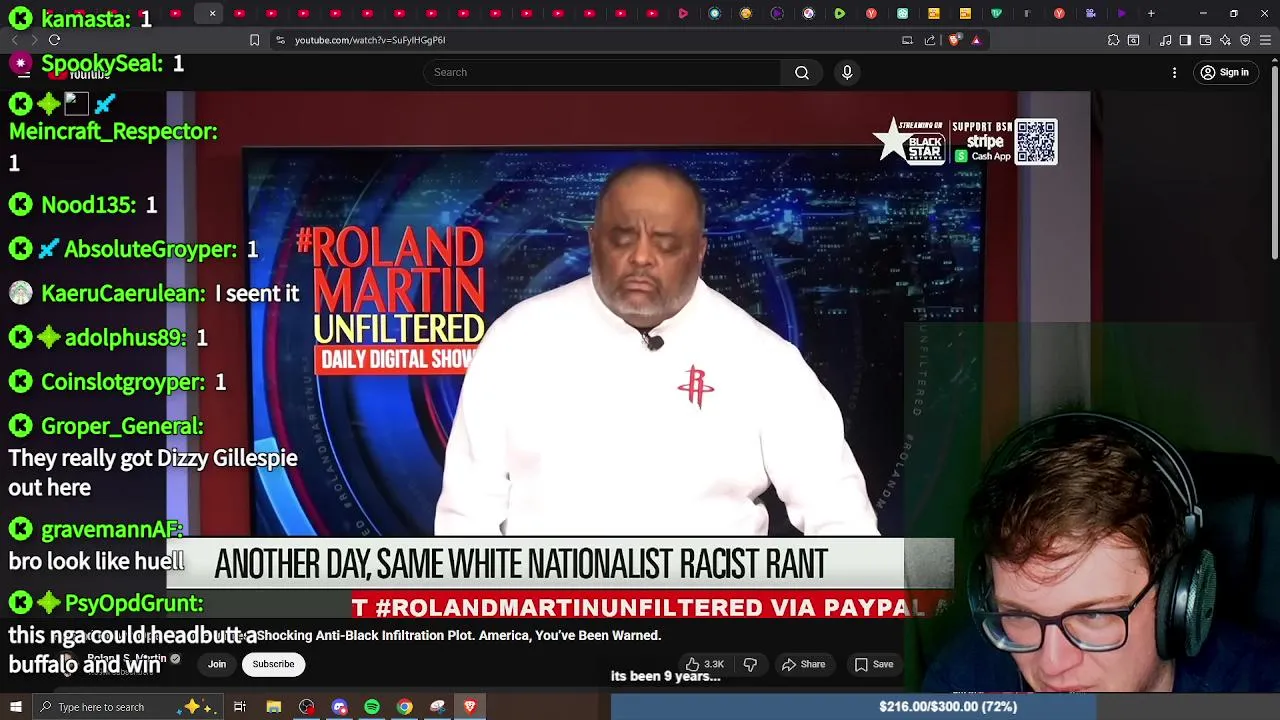Open the Brave Shields lion icon

coord(954,40)
